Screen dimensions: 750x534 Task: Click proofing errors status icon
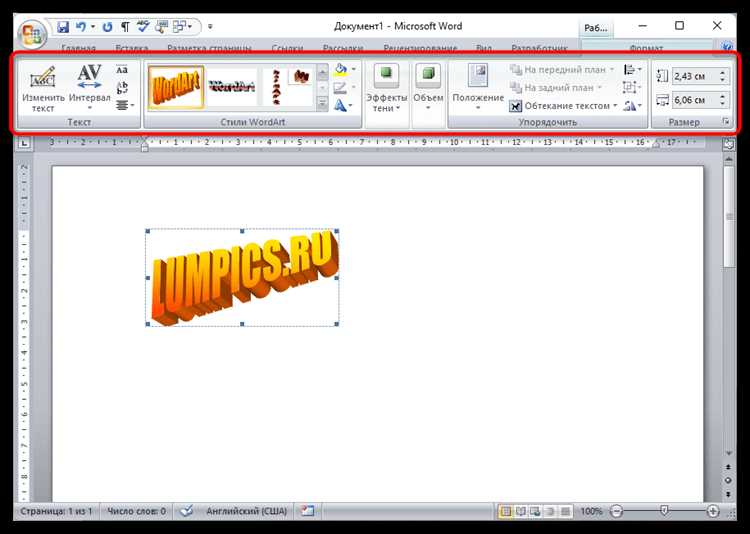tap(187, 511)
